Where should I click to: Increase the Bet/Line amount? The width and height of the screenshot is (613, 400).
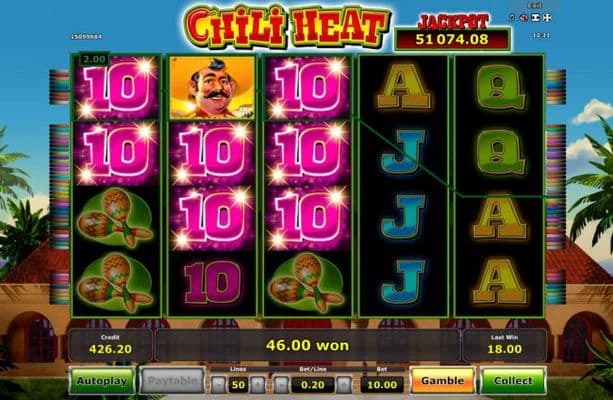(344, 385)
